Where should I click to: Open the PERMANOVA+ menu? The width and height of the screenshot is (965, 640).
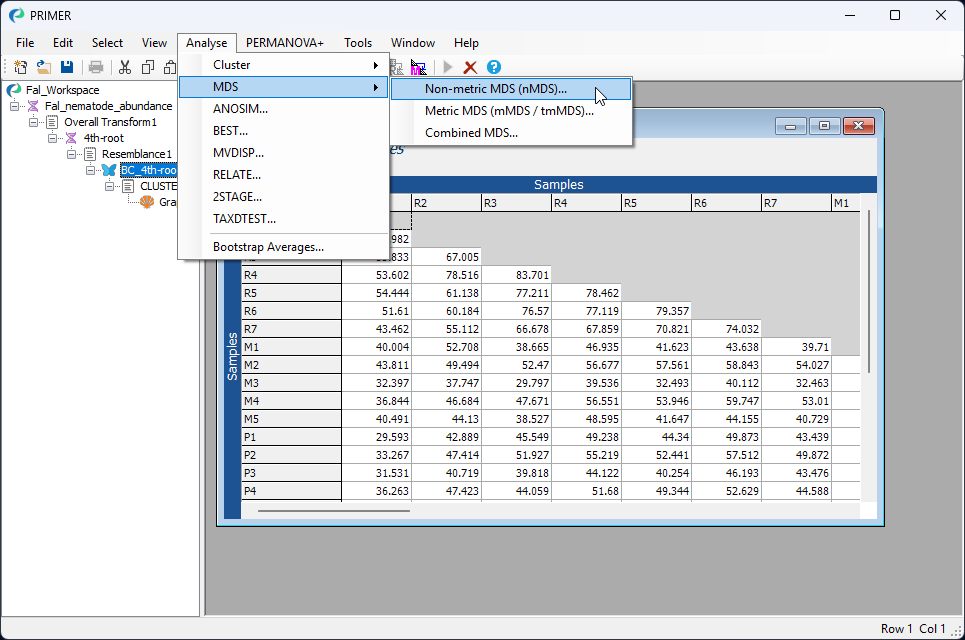click(285, 43)
